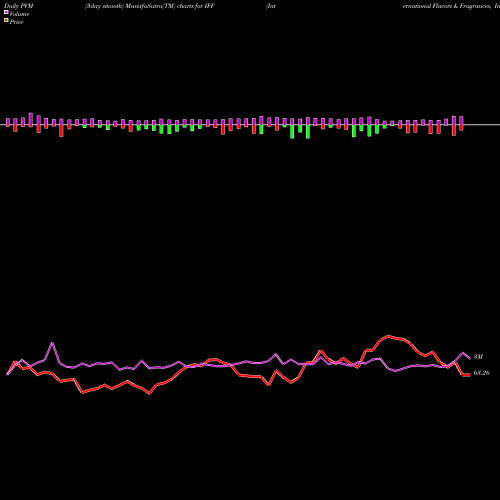Click the Price legend label
Image resolution: width=500 pixels, height=500 pixels.
coord(16,22)
